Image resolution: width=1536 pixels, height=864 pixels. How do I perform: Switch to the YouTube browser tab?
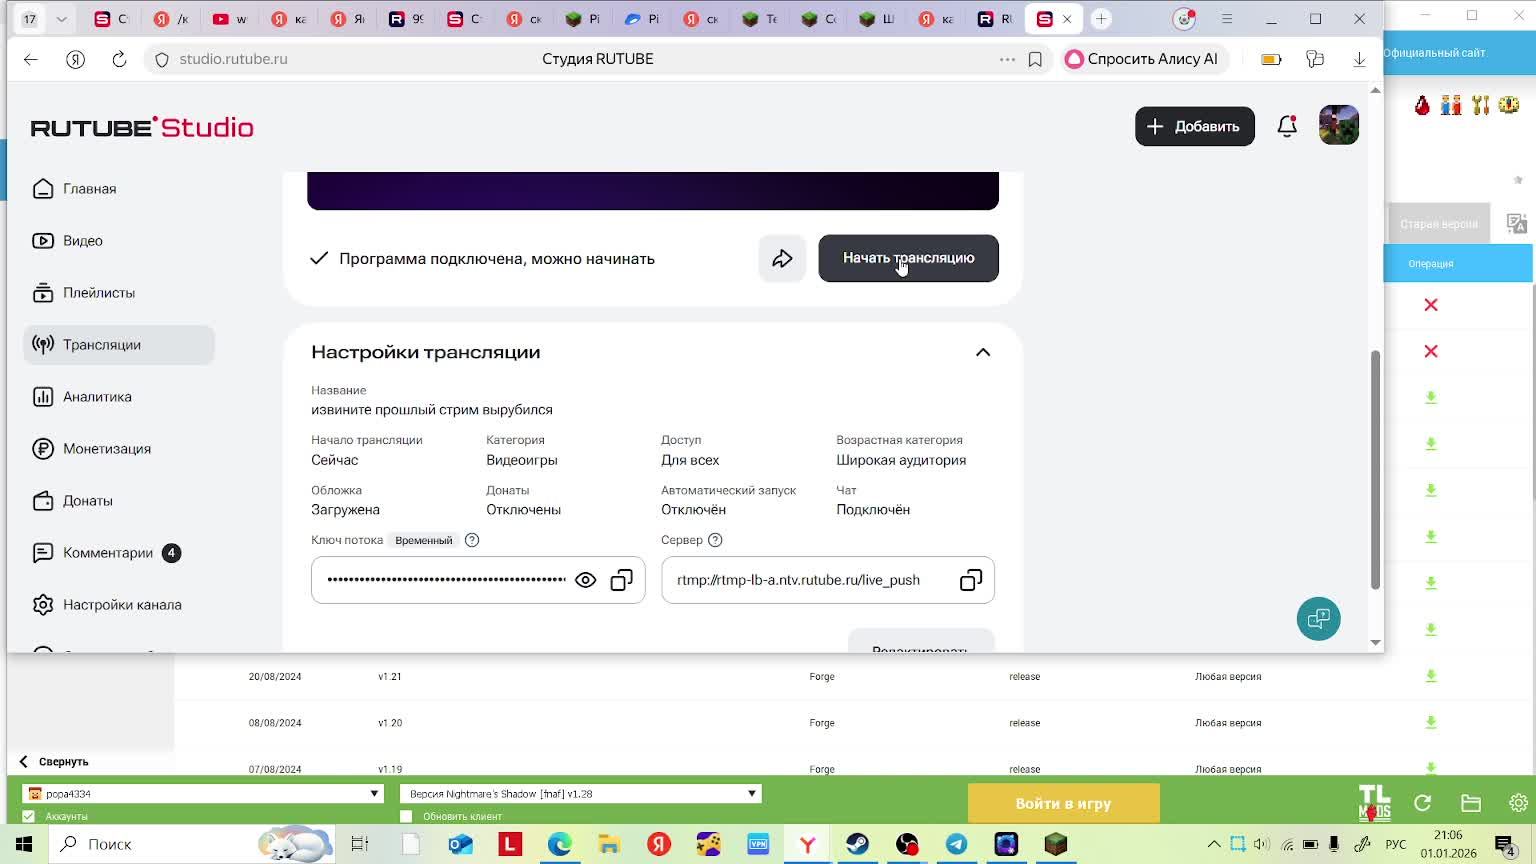[x=229, y=19]
